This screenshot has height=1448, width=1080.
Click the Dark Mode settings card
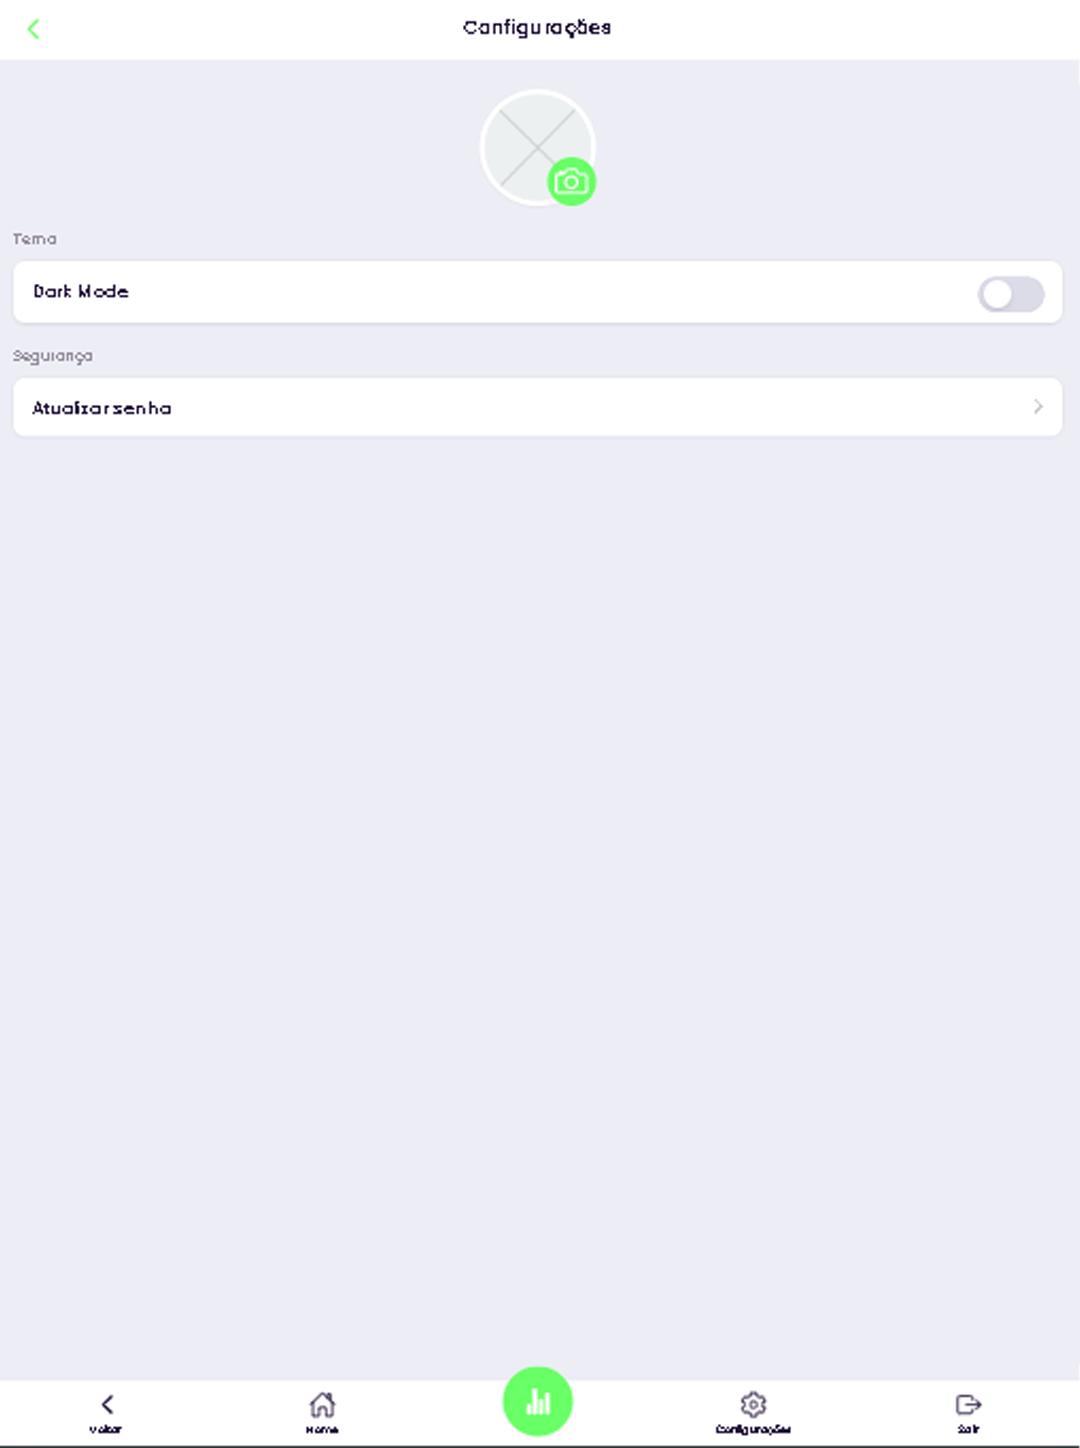tap(538, 292)
